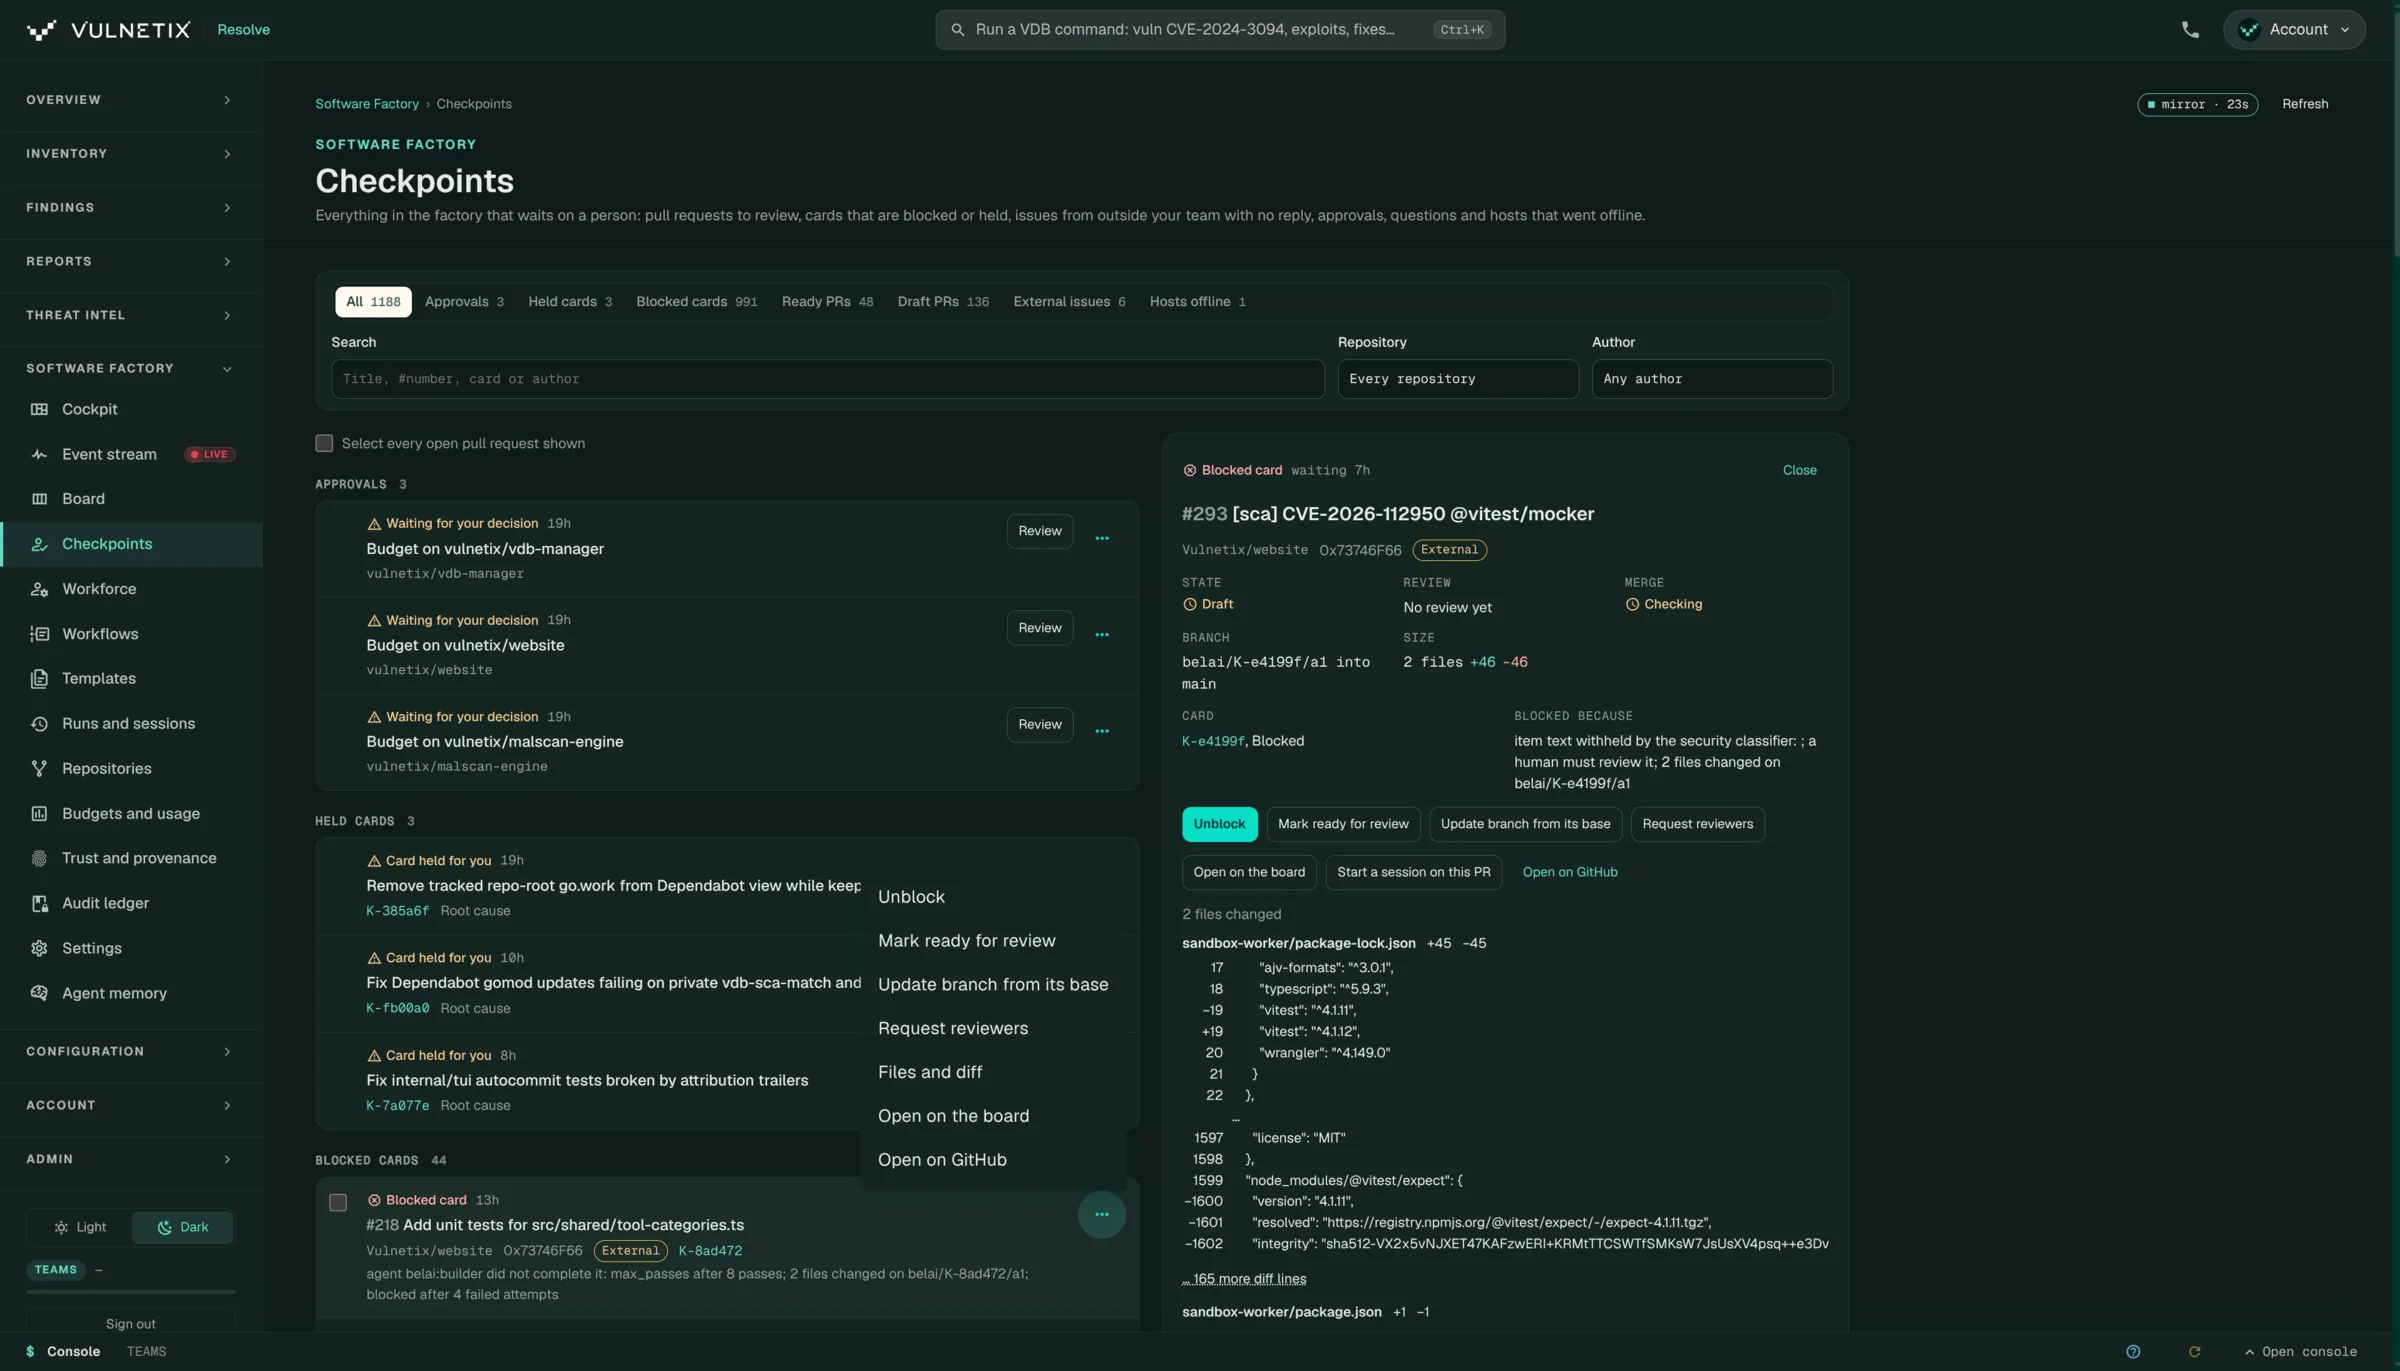Screen dimensions: 2400x1371
Task: Open the Workflows section
Action: [131, 634]
